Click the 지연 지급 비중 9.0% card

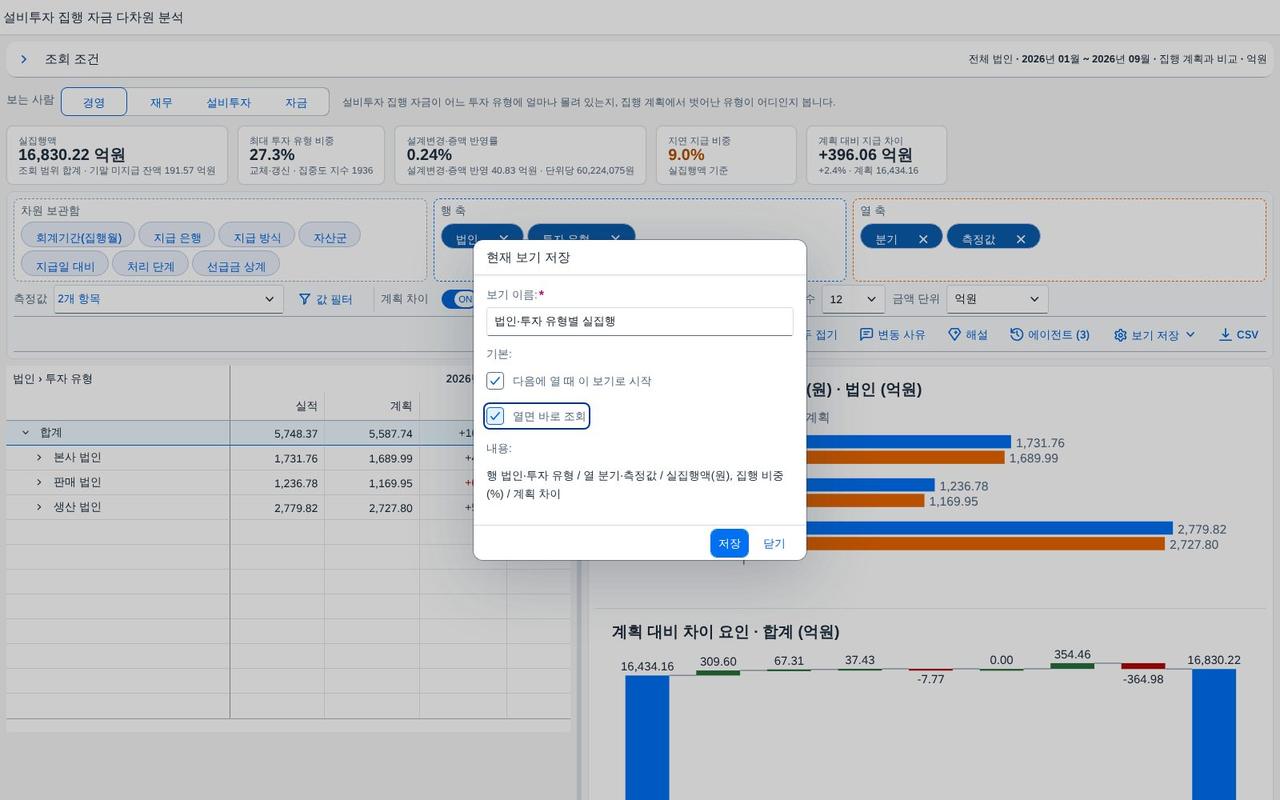pos(726,155)
